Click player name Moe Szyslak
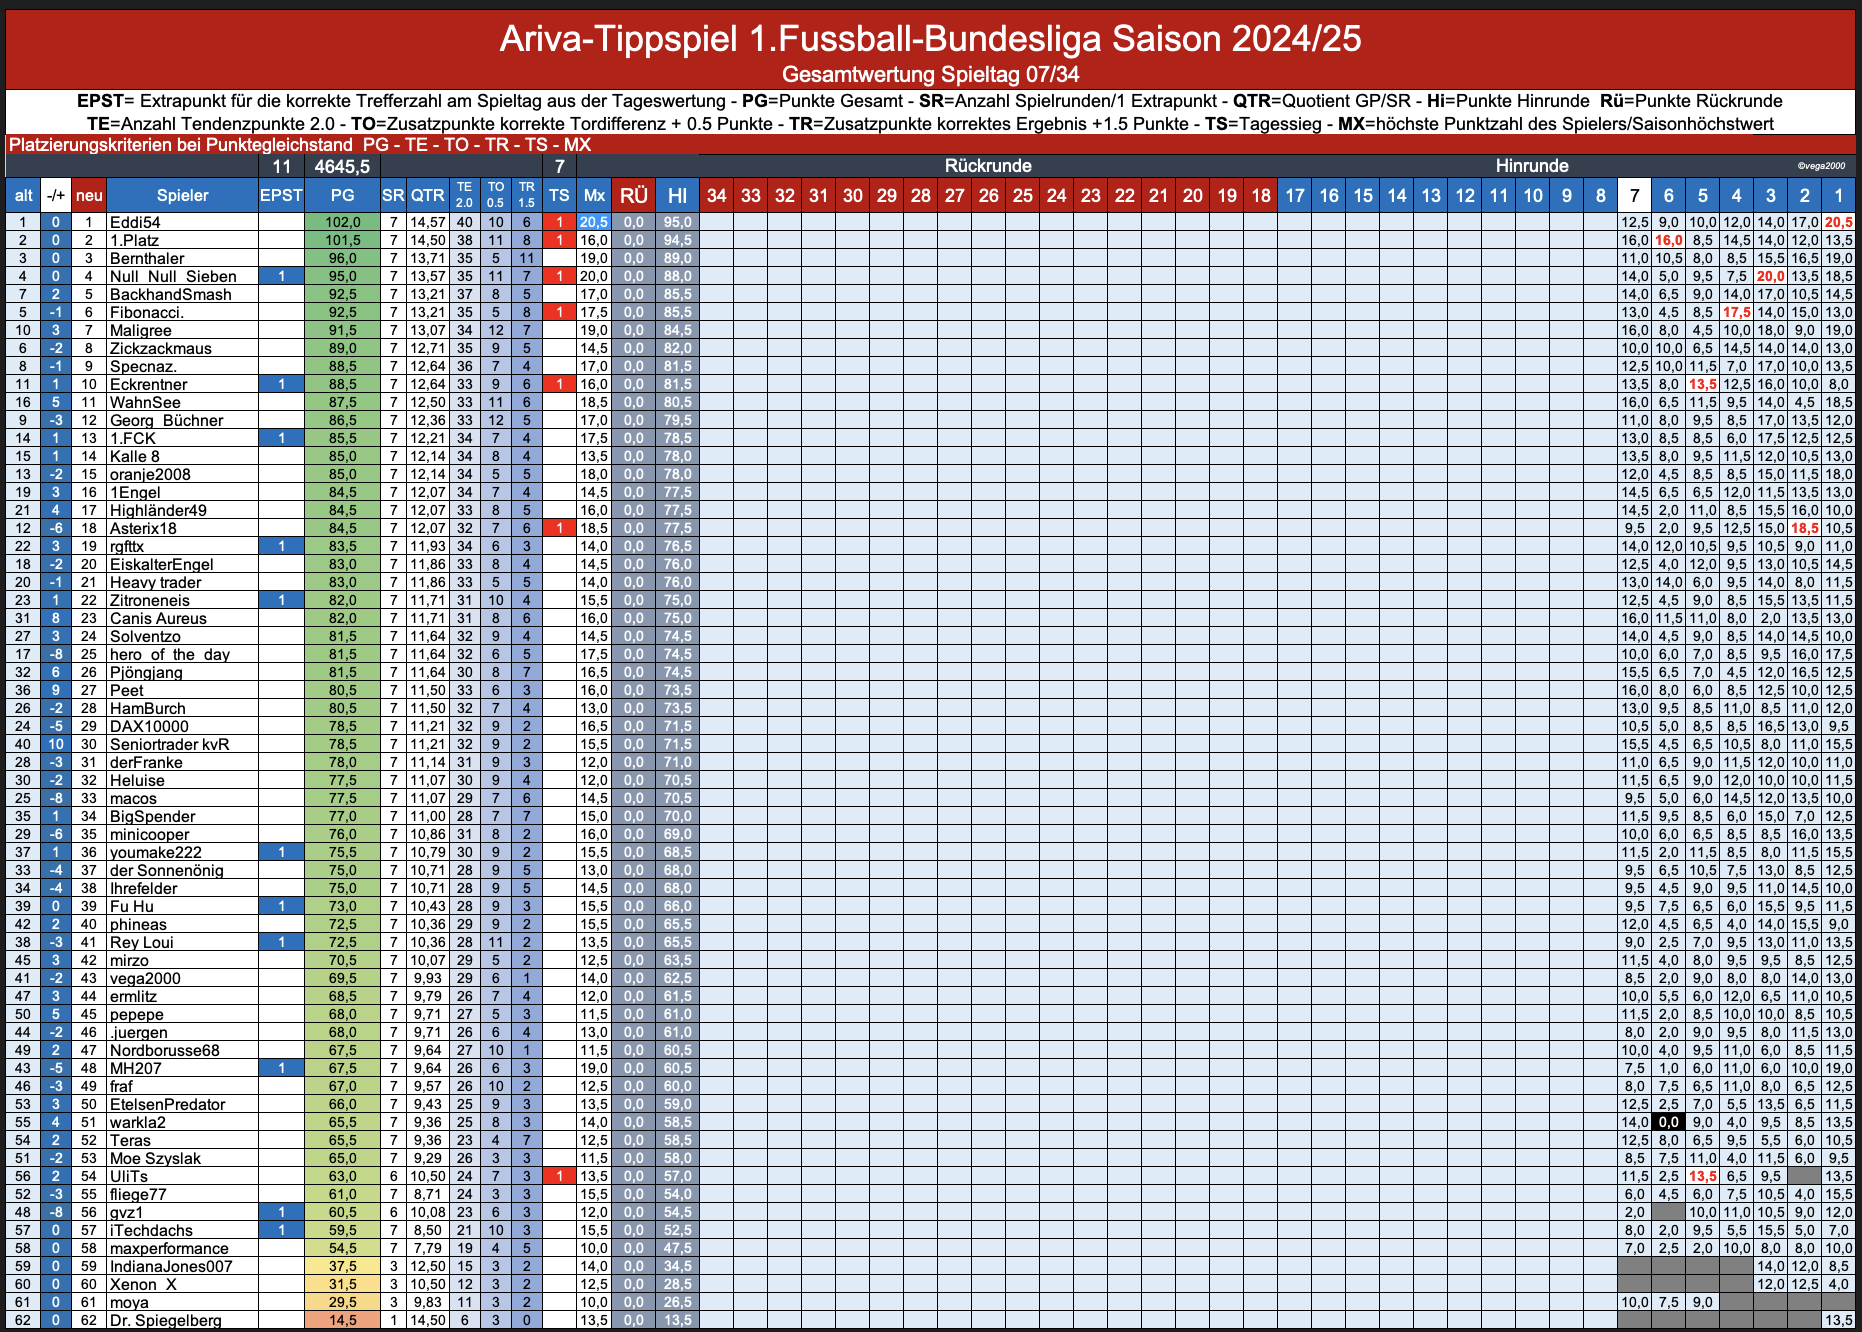 155,1158
